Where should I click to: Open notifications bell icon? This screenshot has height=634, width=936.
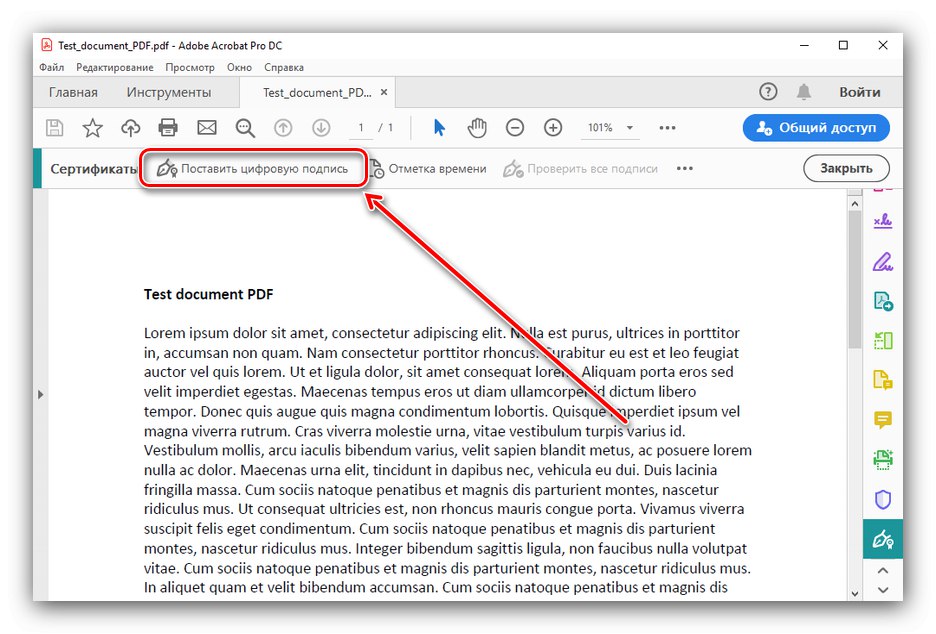(x=804, y=92)
